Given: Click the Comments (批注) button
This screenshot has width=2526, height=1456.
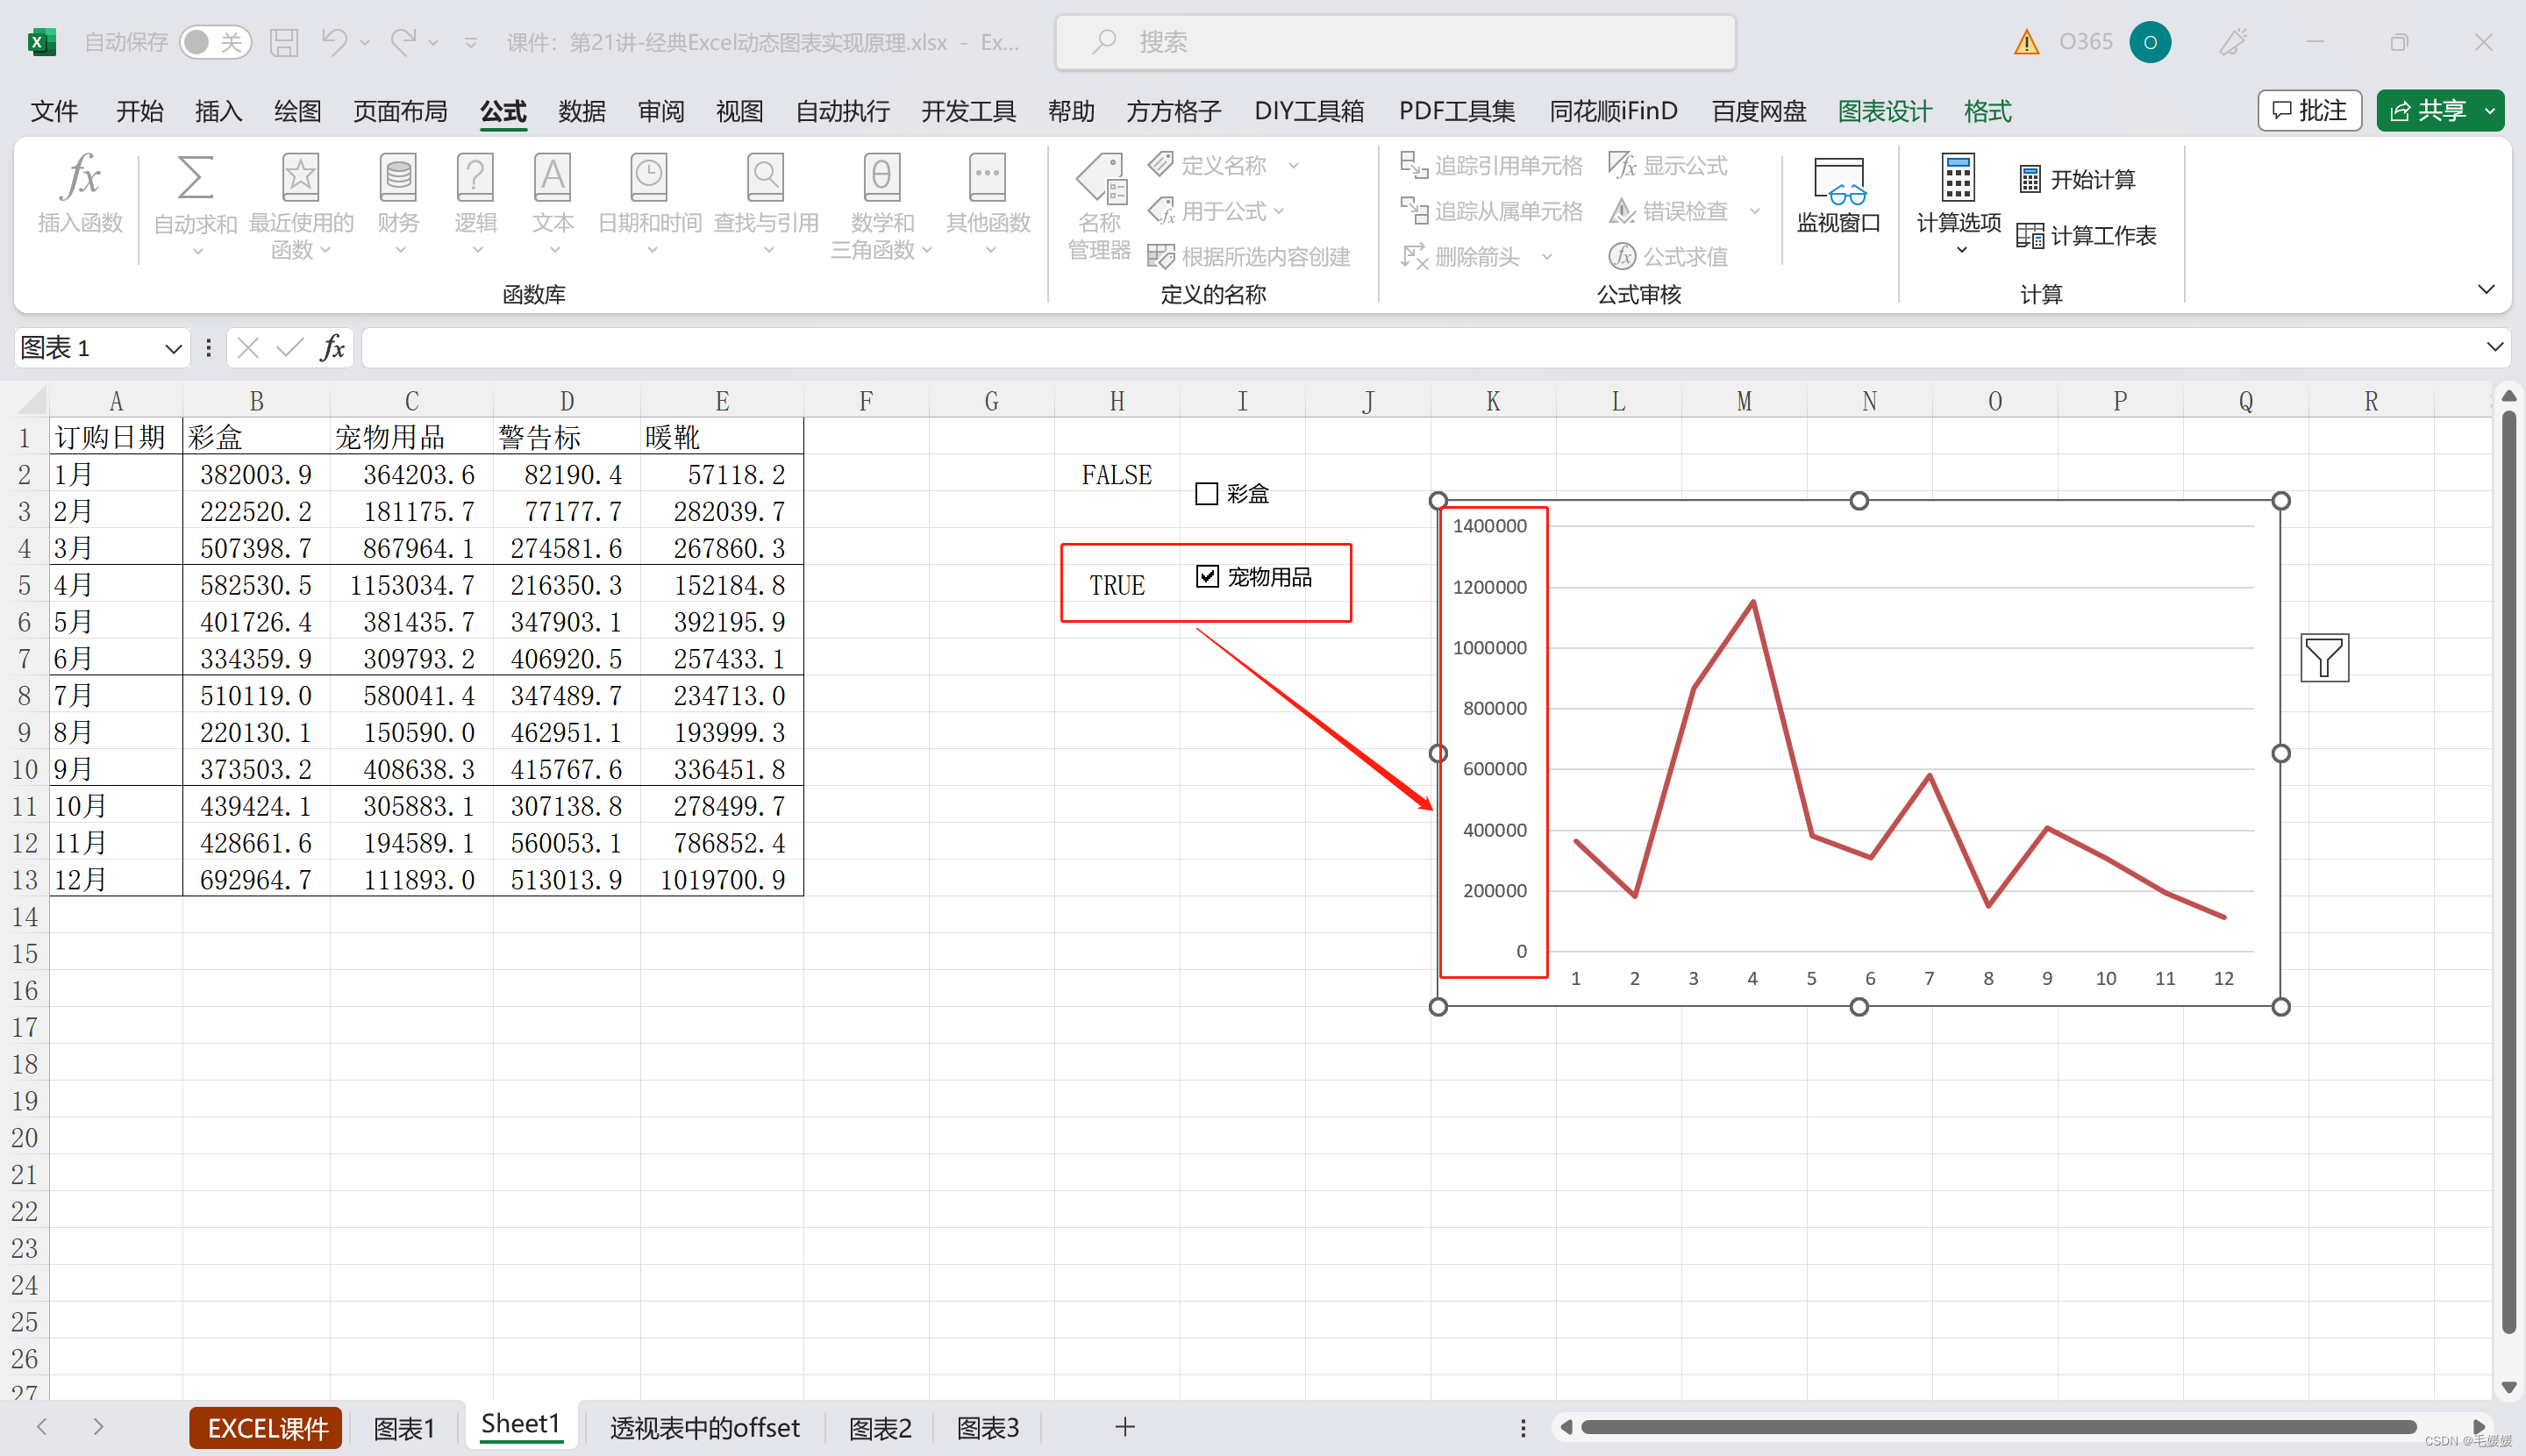Looking at the screenshot, I should (x=2309, y=111).
